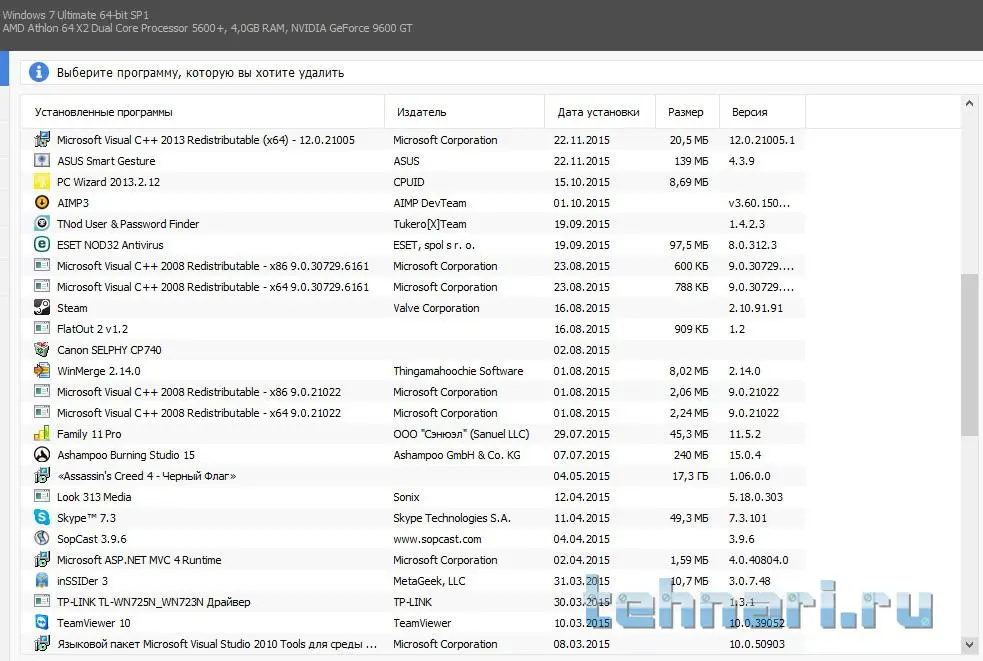The height and width of the screenshot is (661, 983).
Task: Click the Microsoft Visual C++ 2013 x64 icon
Action: [42, 140]
